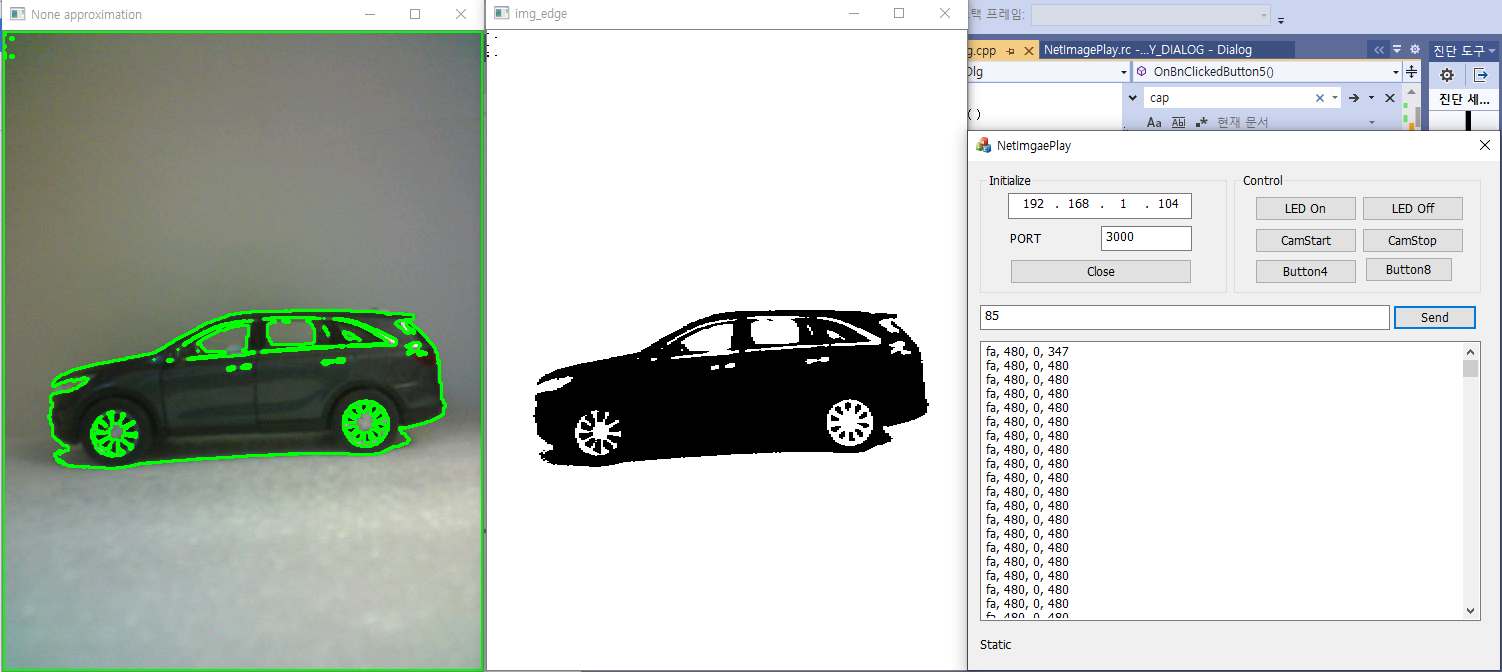Image resolution: width=1502 pixels, height=672 pixels.
Task: Find next match with the arrow icon
Action: coord(1354,98)
